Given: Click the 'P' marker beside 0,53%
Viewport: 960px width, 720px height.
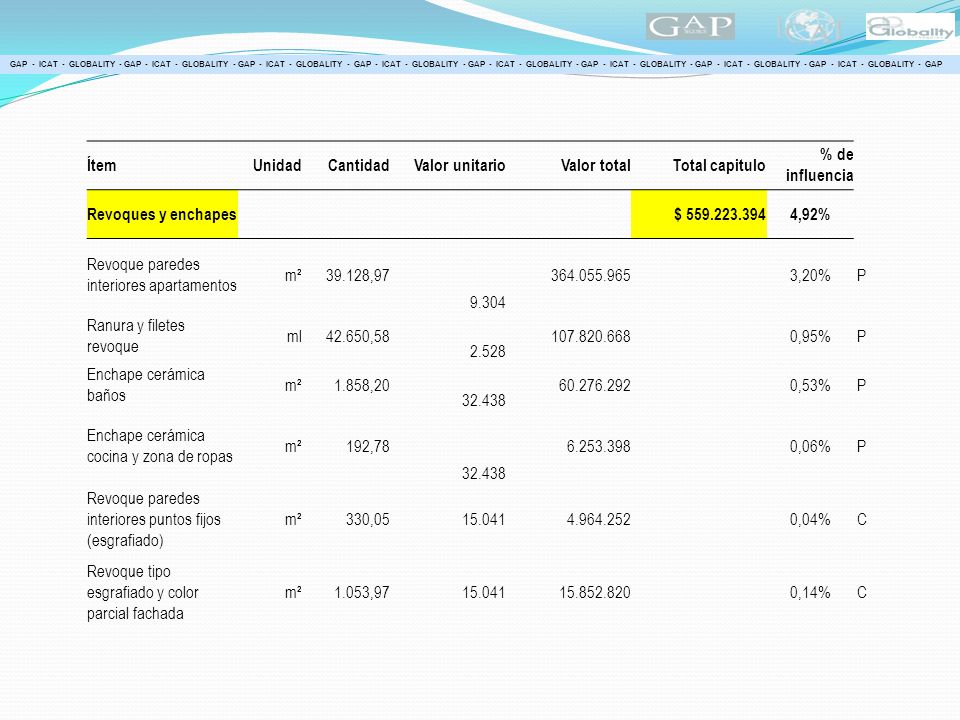Looking at the screenshot, I should coord(861,386).
